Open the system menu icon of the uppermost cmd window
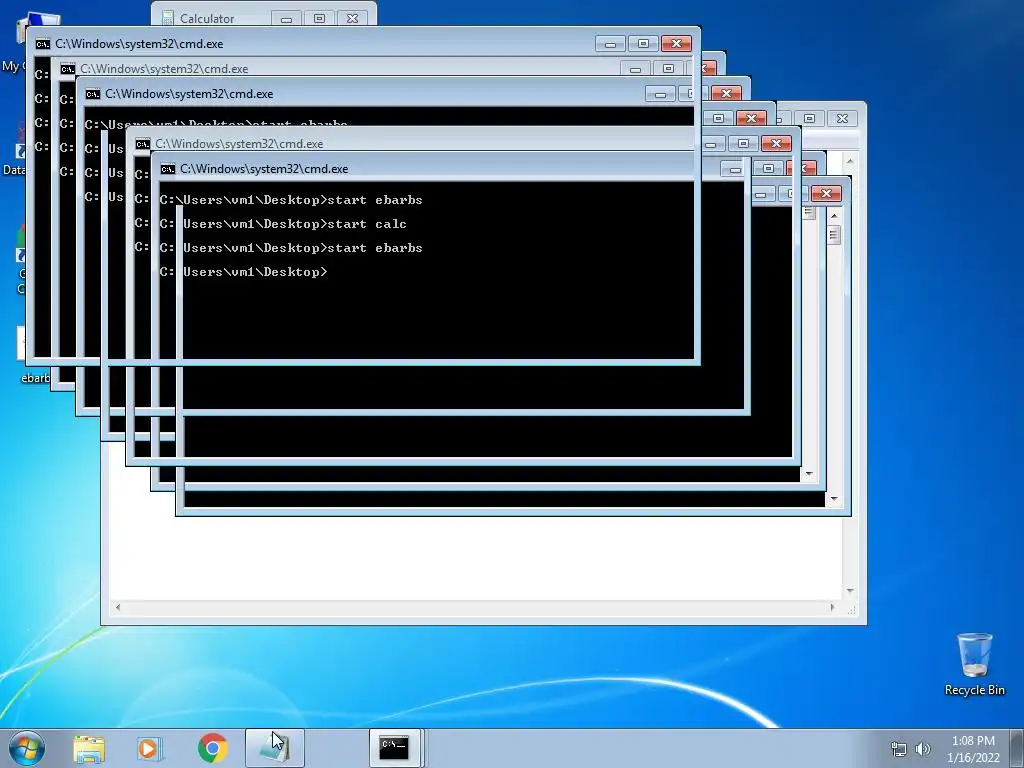Screen dimensions: 1024x768 [43, 44]
